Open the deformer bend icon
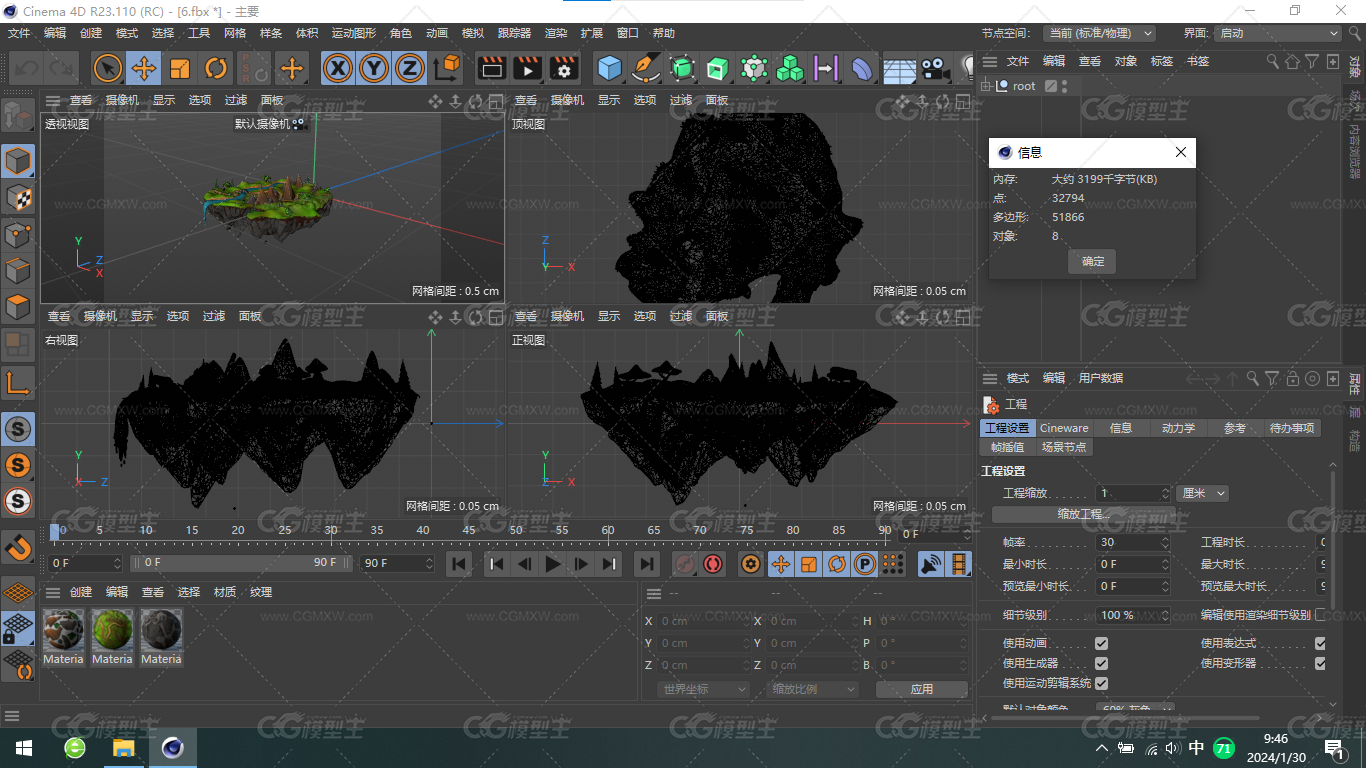 click(861, 68)
